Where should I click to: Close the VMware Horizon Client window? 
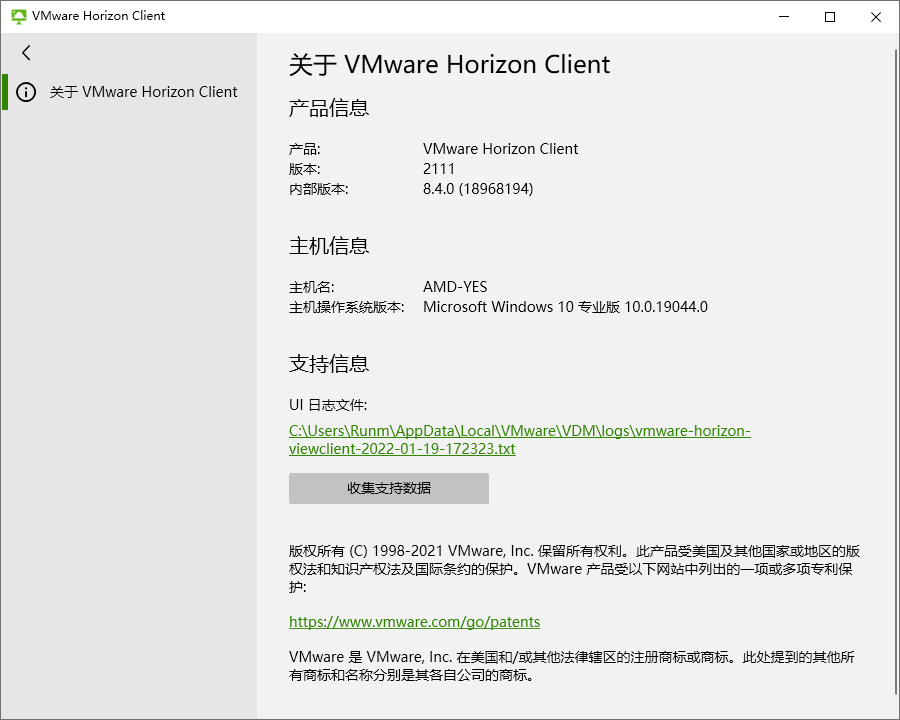(876, 17)
